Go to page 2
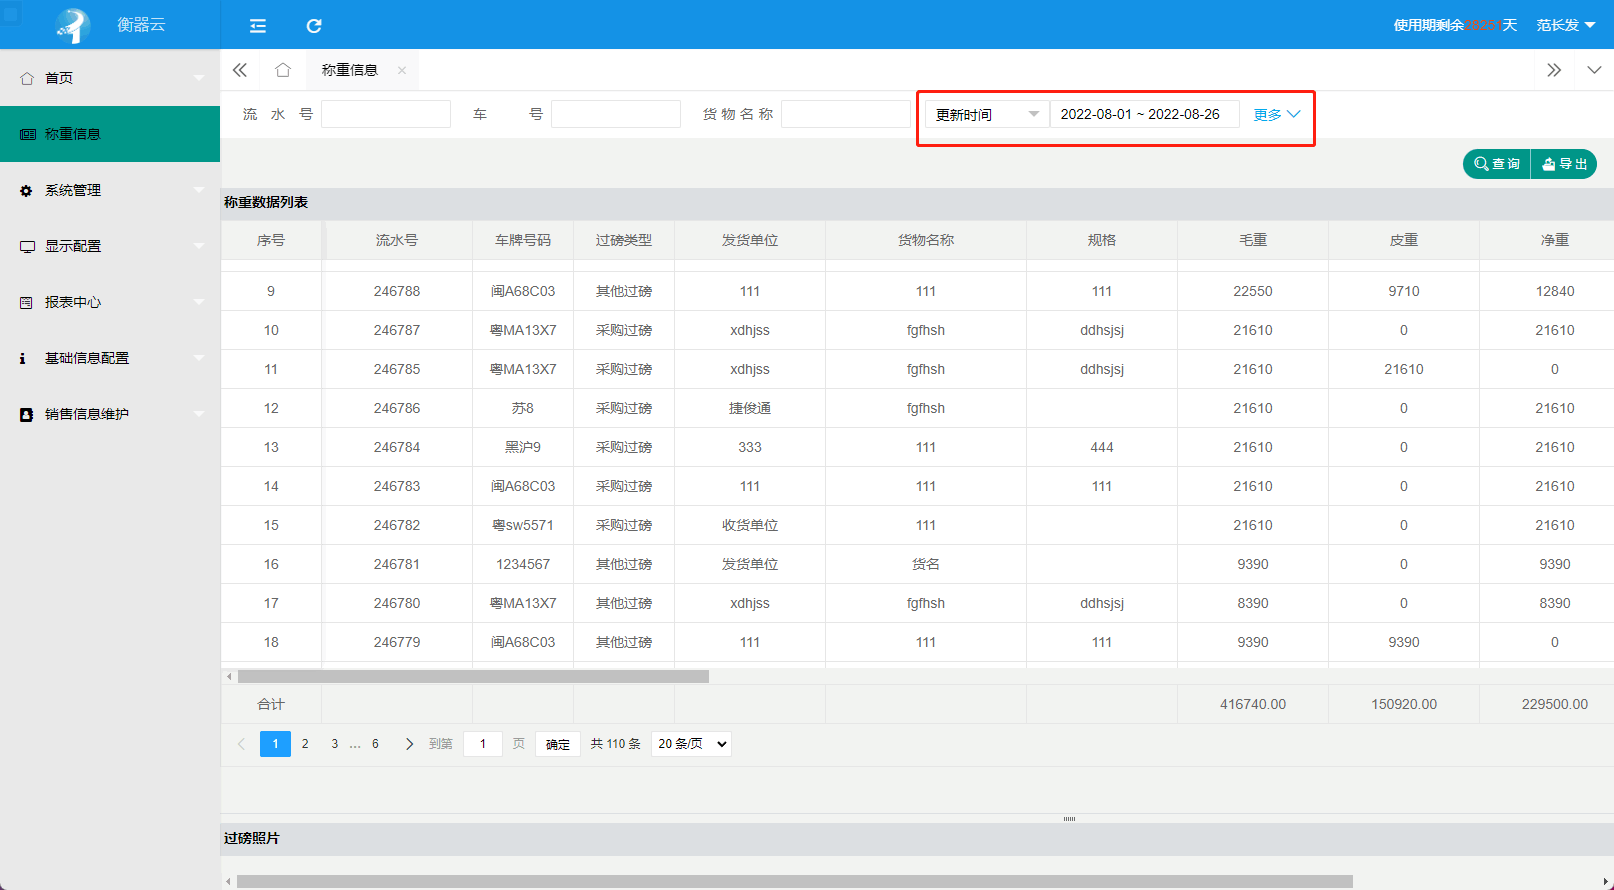The image size is (1614, 890). [x=305, y=744]
